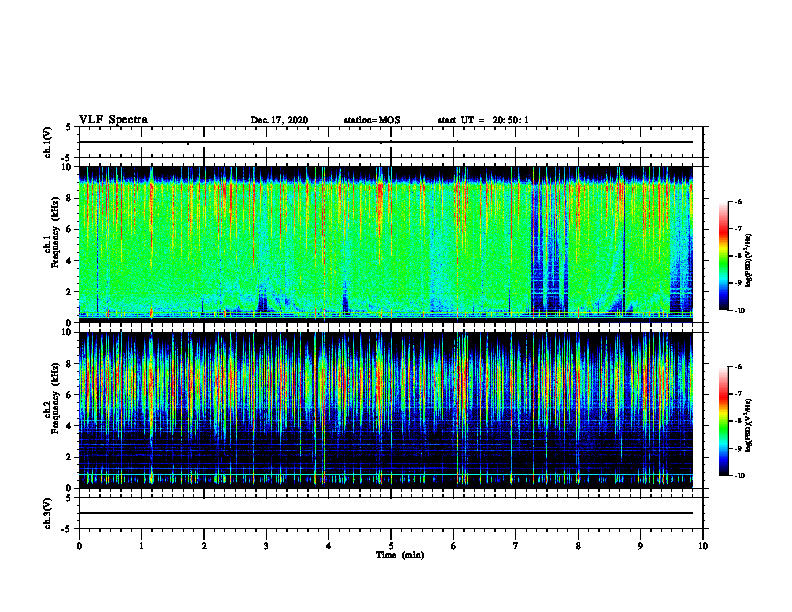The height and width of the screenshot is (612, 792).
Task: Click the "8" kHz tick on ch.2 axis
Action: [70, 364]
